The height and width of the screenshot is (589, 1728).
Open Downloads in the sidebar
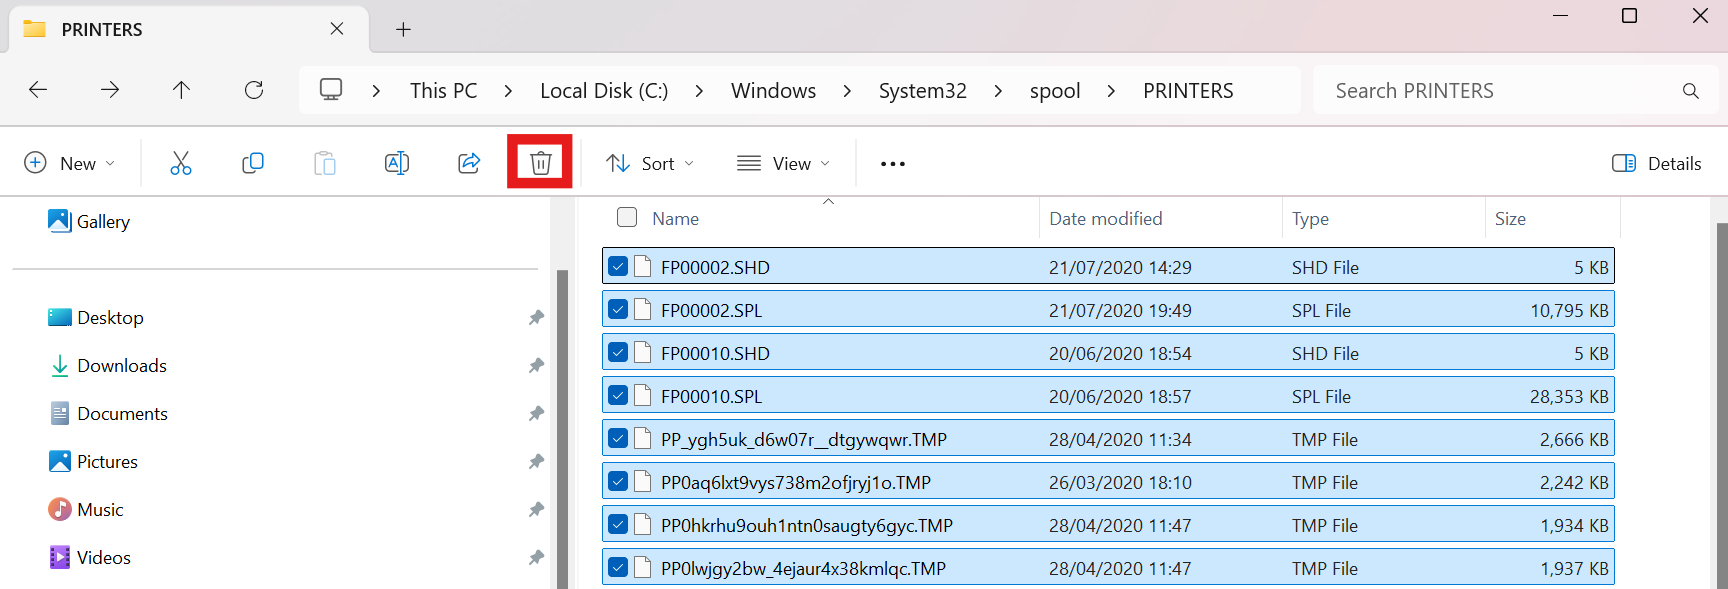click(121, 366)
